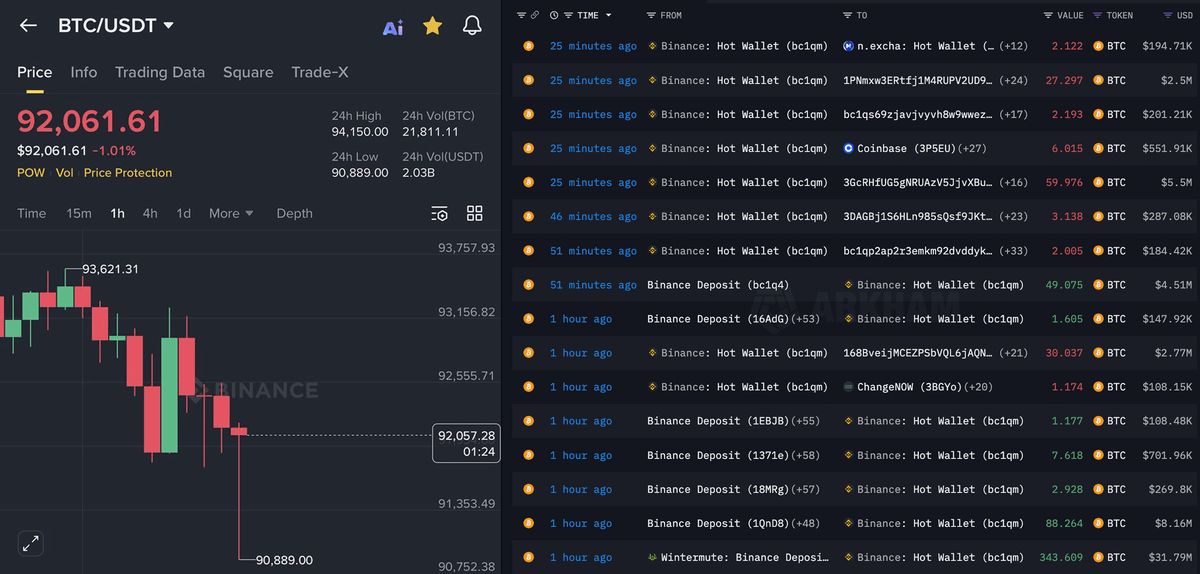Switch to the Depth chart view

tap(294, 213)
